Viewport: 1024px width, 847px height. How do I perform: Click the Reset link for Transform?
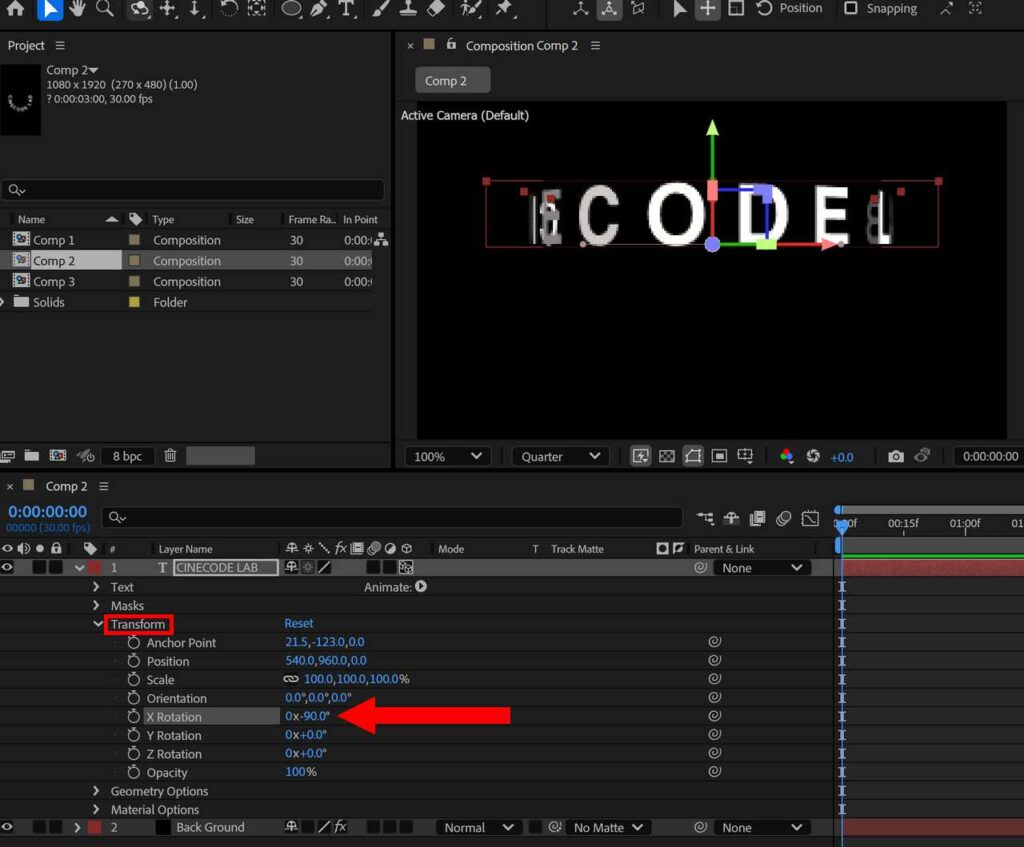pos(298,623)
